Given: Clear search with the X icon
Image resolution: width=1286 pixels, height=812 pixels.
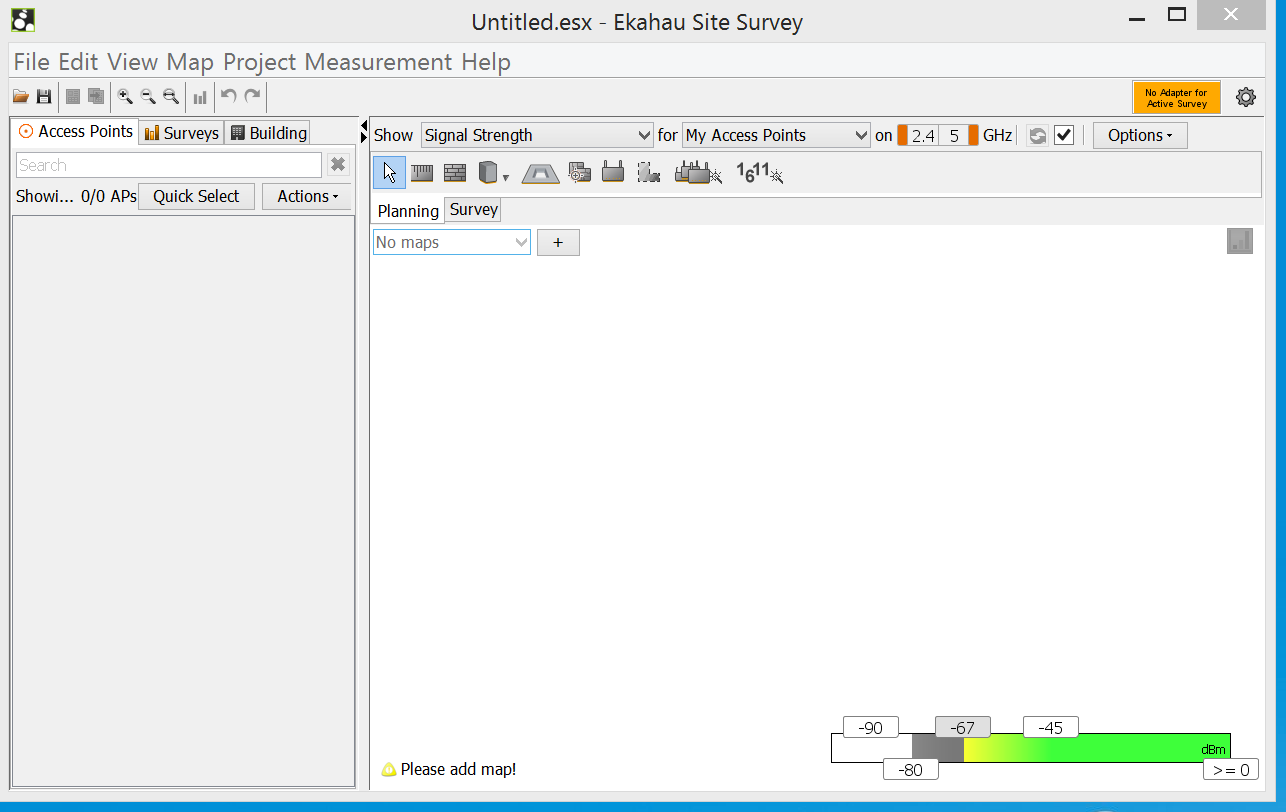Looking at the screenshot, I should (x=338, y=165).
